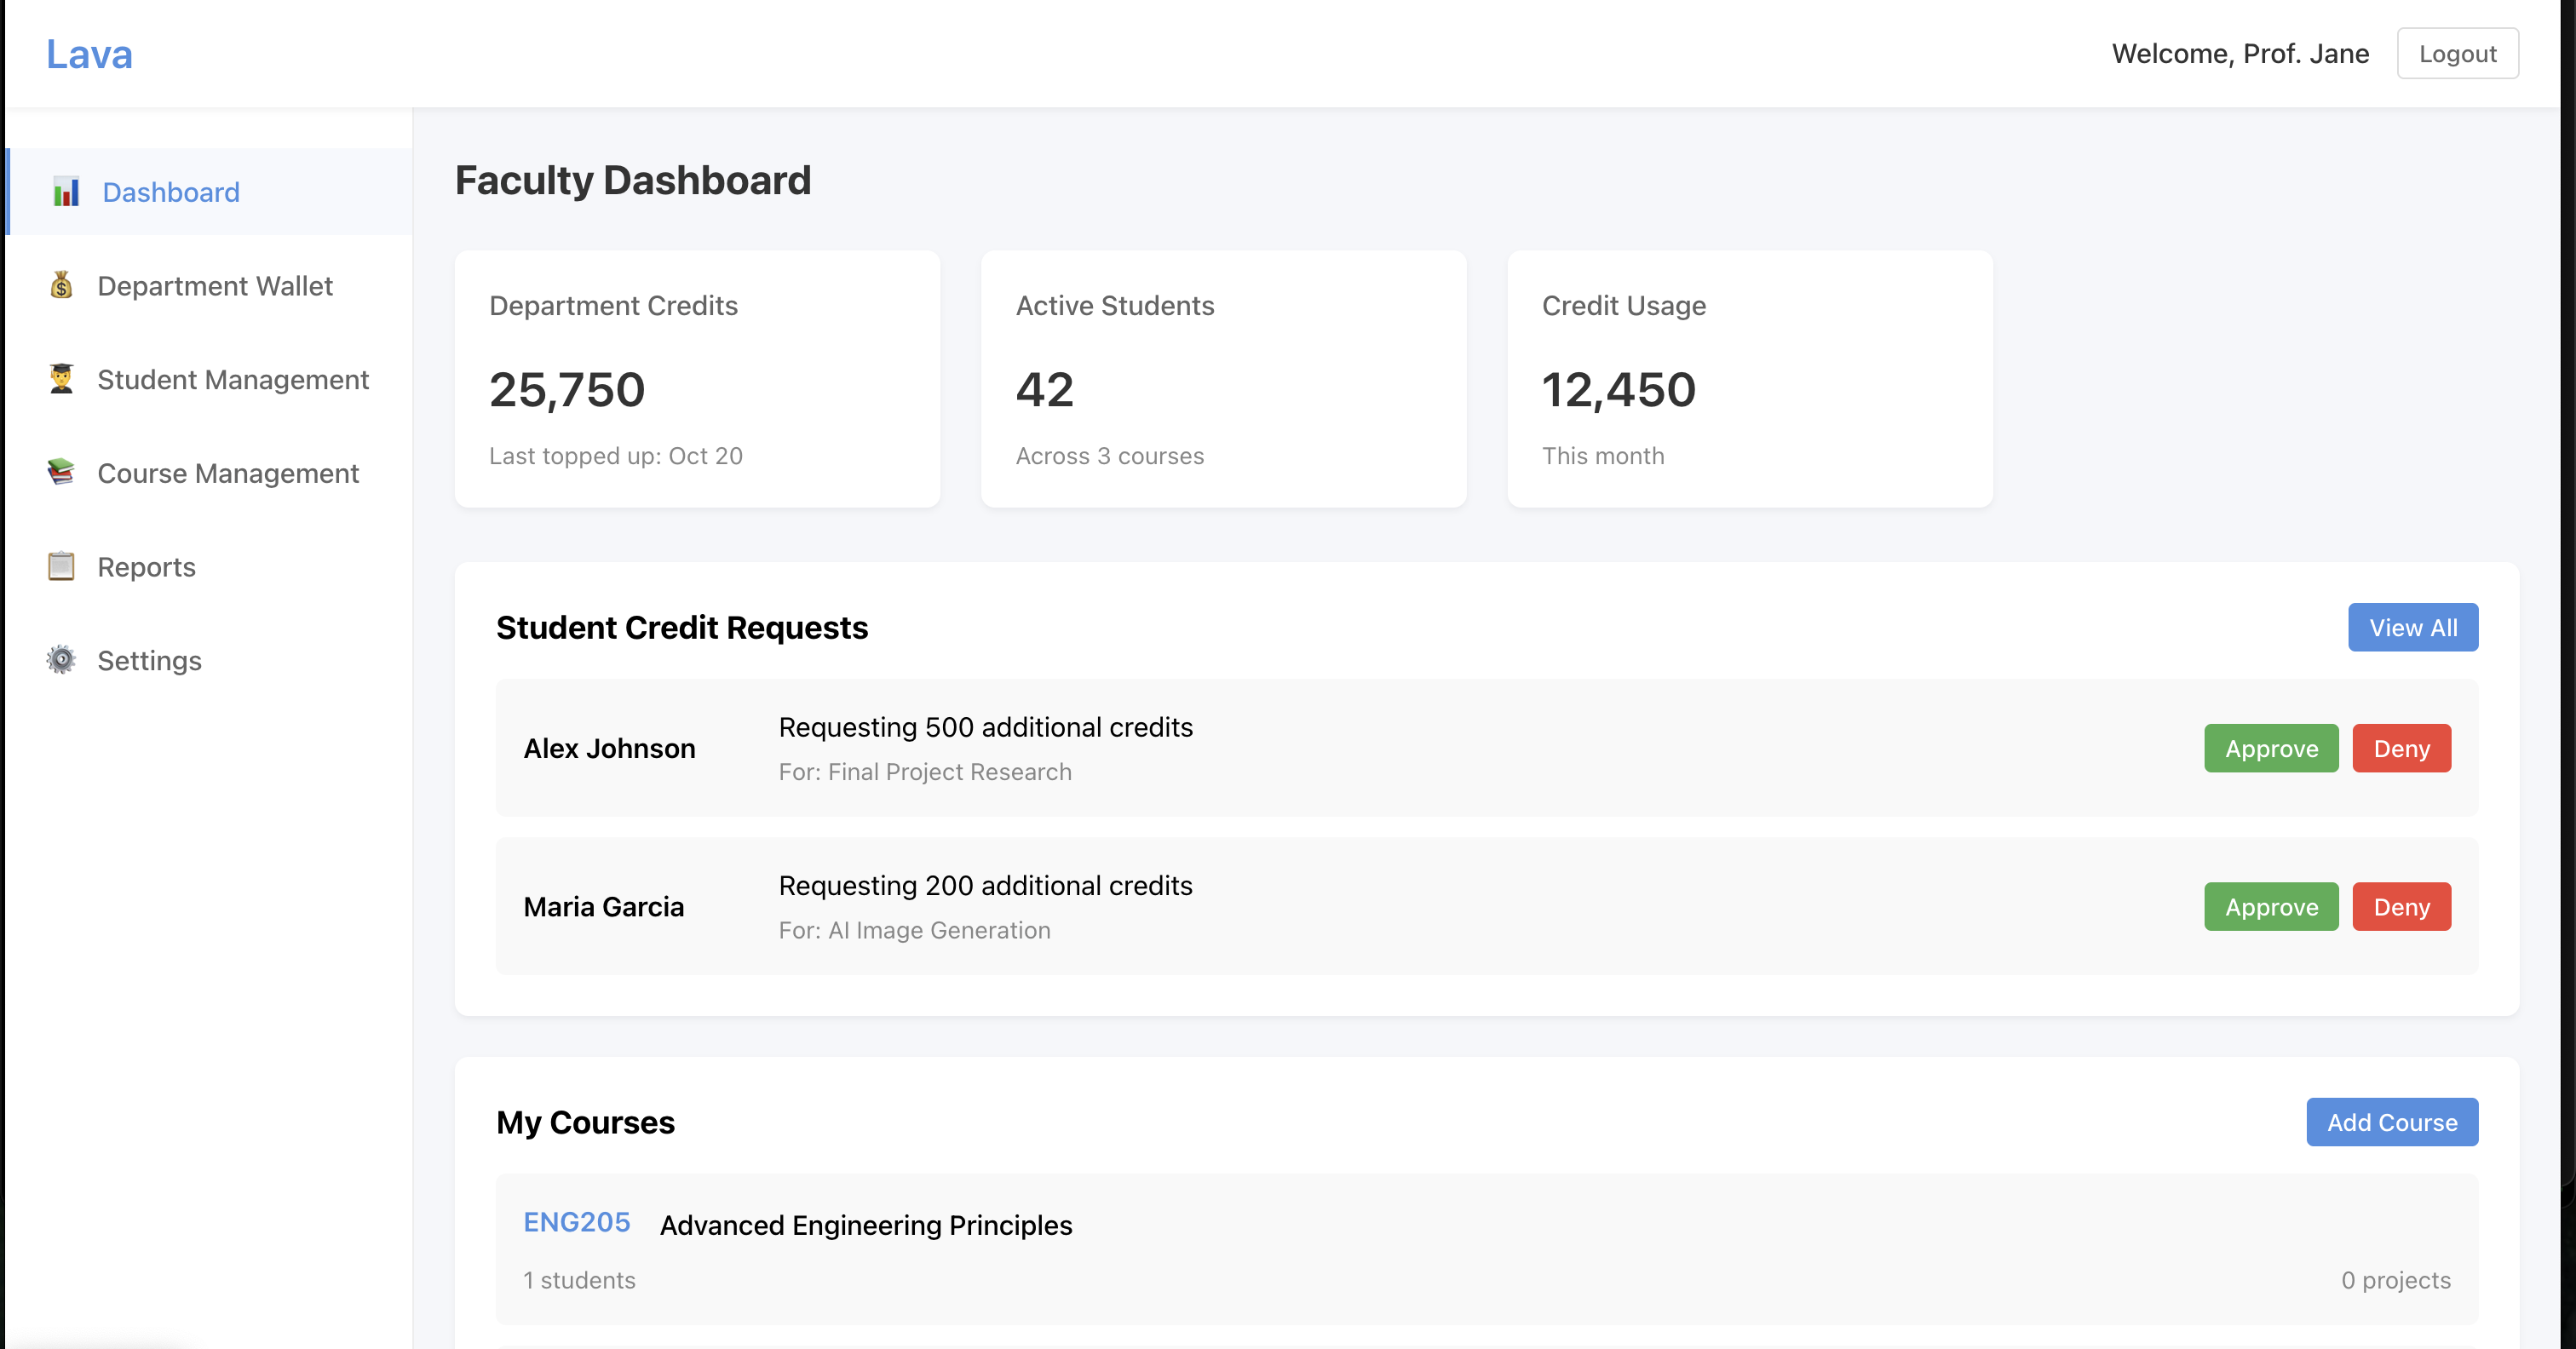
Task: Approve Alex Johnson's credit request
Action: coord(2270,749)
